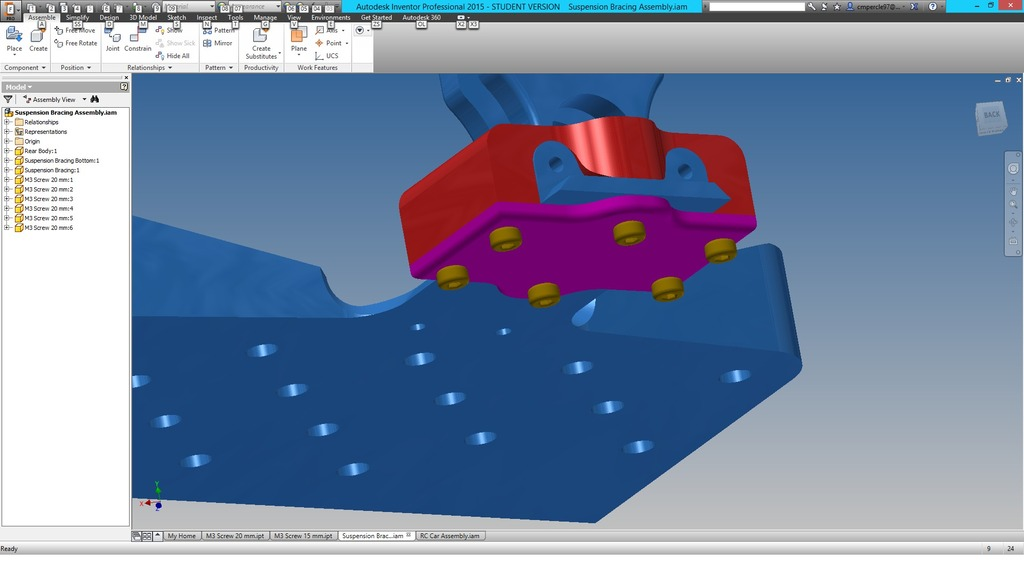Click the Place component tool
The image size is (1024, 576).
pyautogui.click(x=14, y=40)
